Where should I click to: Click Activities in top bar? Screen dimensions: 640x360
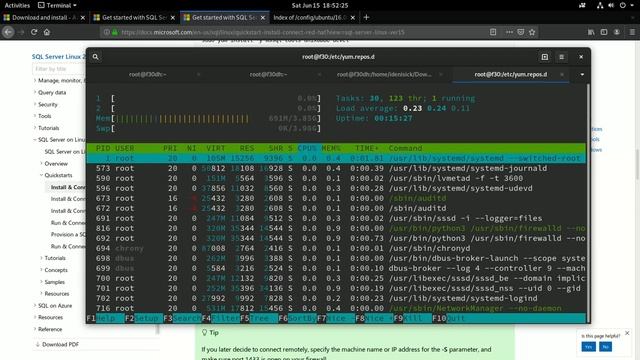pyautogui.click(x=17, y=5)
